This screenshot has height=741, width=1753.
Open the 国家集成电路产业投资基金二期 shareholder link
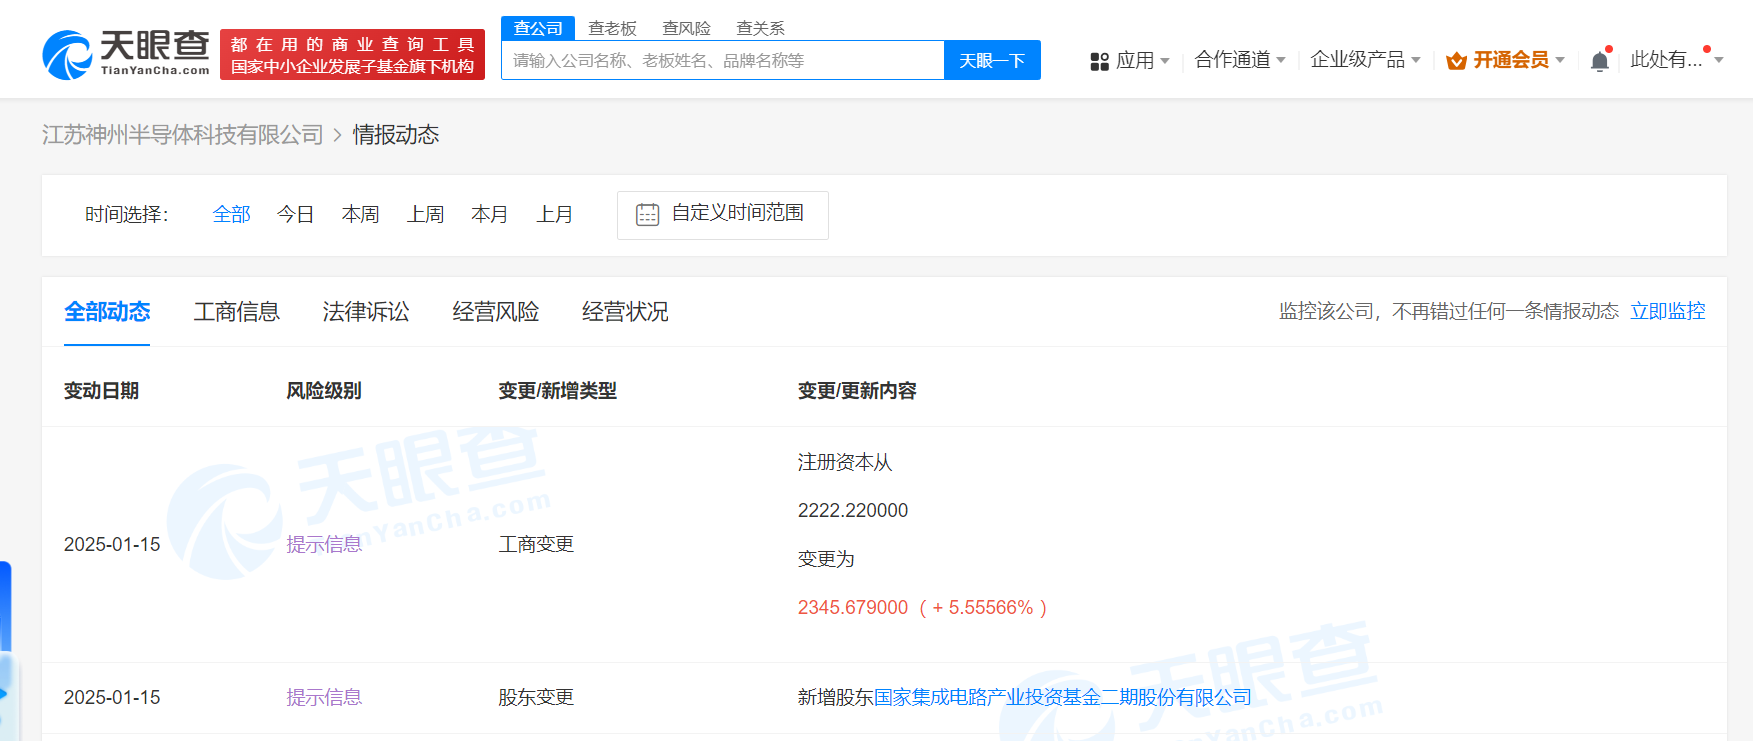[x=1062, y=697]
